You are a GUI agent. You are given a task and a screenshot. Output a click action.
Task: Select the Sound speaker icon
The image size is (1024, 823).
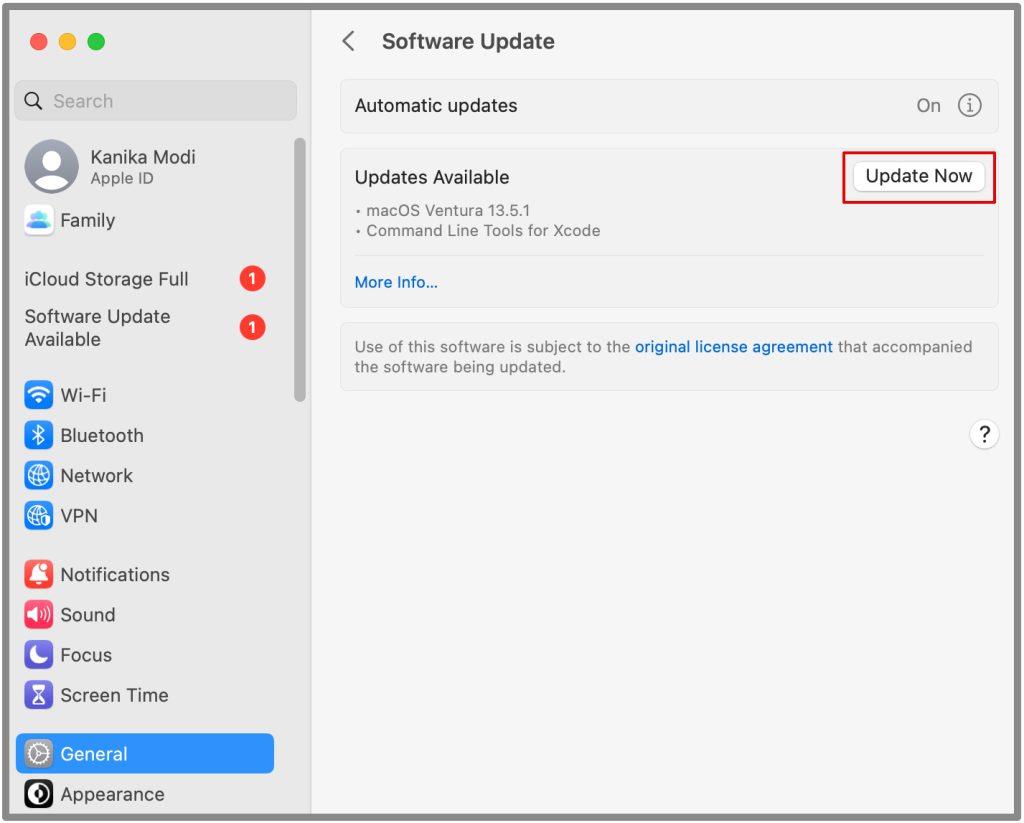[x=39, y=615]
